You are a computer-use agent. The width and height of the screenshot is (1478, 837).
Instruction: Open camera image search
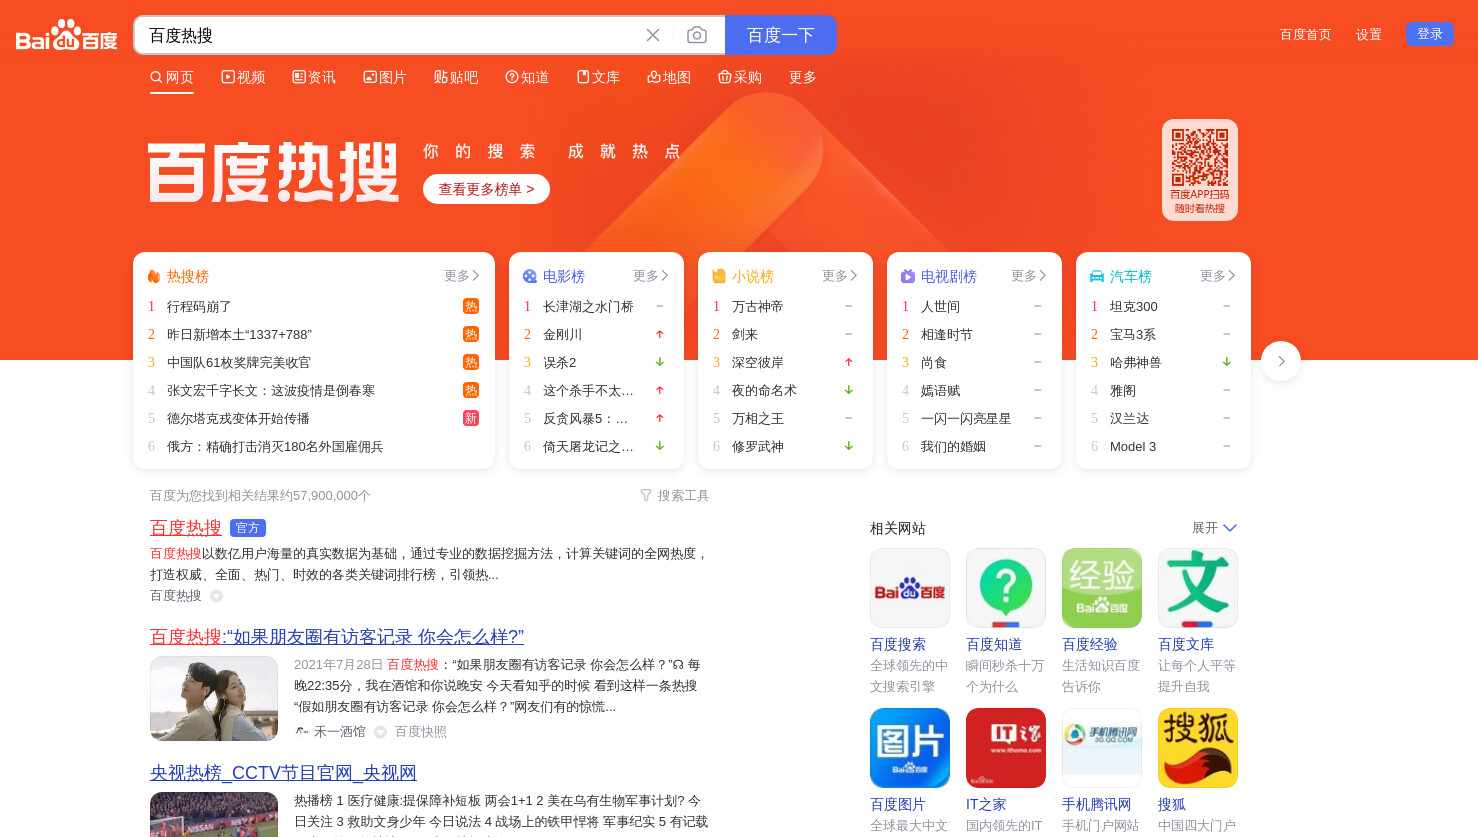697,35
